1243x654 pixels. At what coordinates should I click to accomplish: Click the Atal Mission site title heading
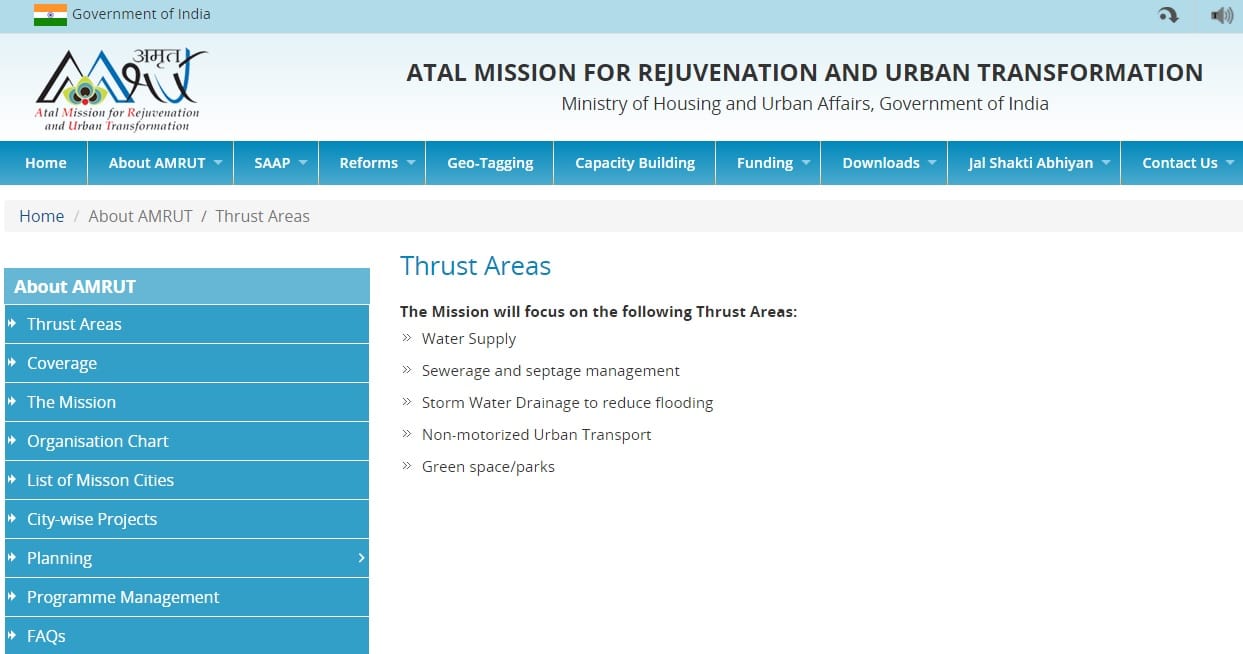[804, 73]
